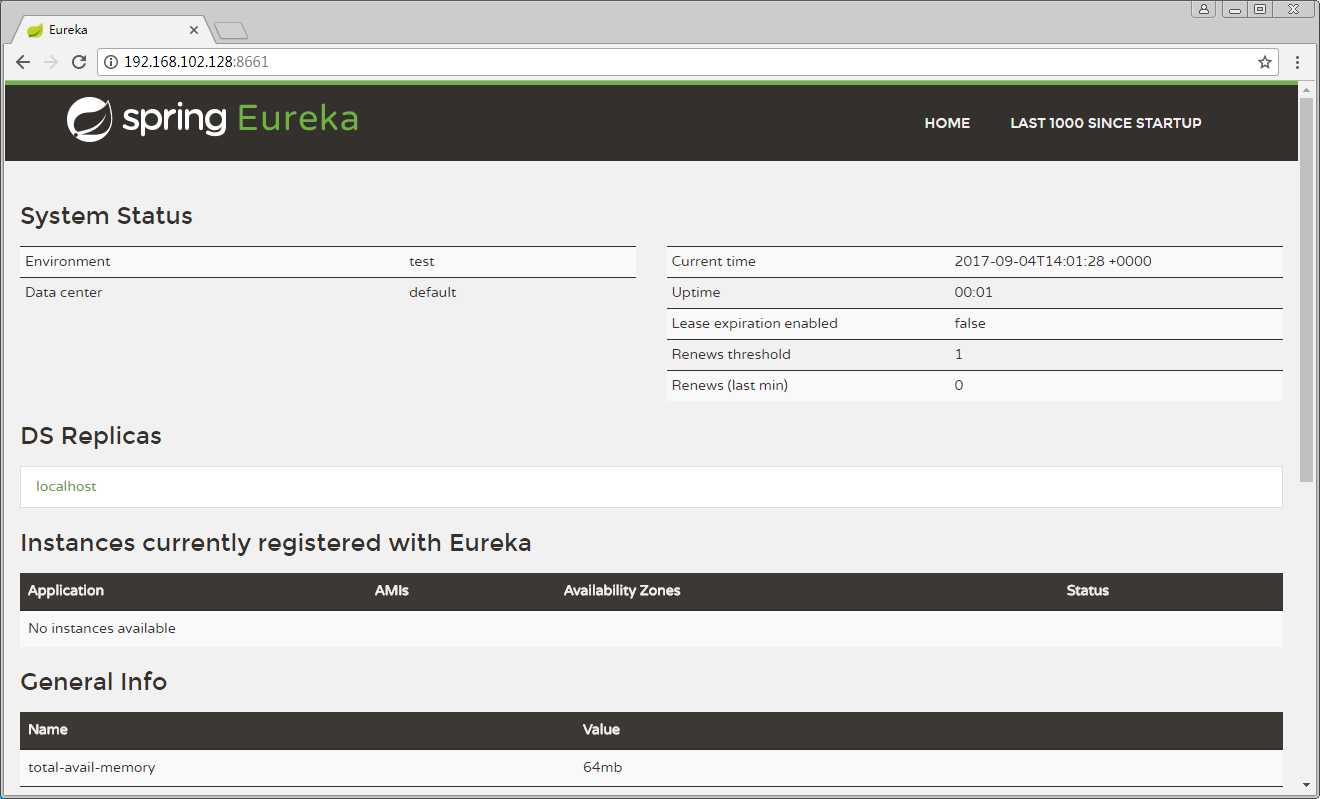Select the 'false' lease expiration value
Image resolution: width=1320 pixels, height=799 pixels.
tap(970, 323)
